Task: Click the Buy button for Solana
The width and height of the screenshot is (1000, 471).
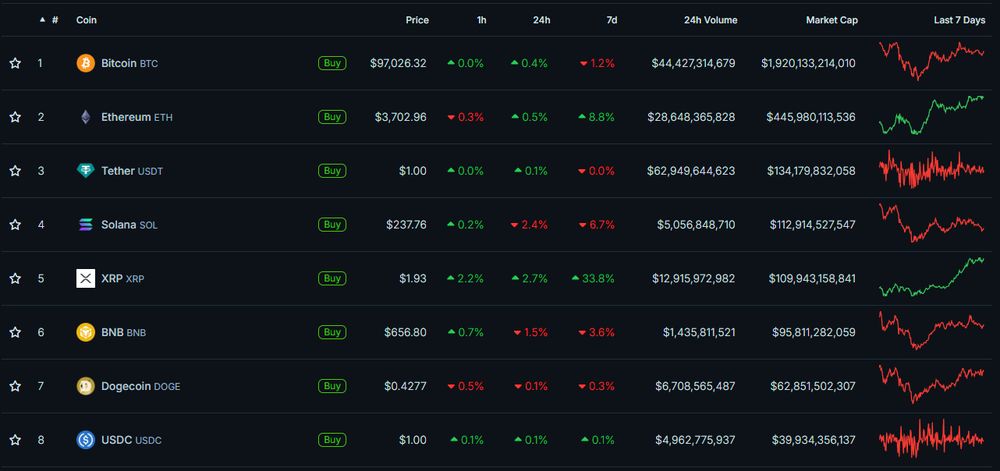Action: coord(332,224)
